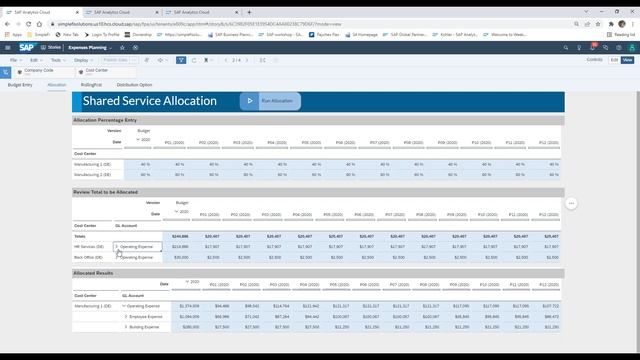Click the highlighted filter toolbar icon
Image resolution: width=640 pixels, height=360 pixels.
click(181, 60)
